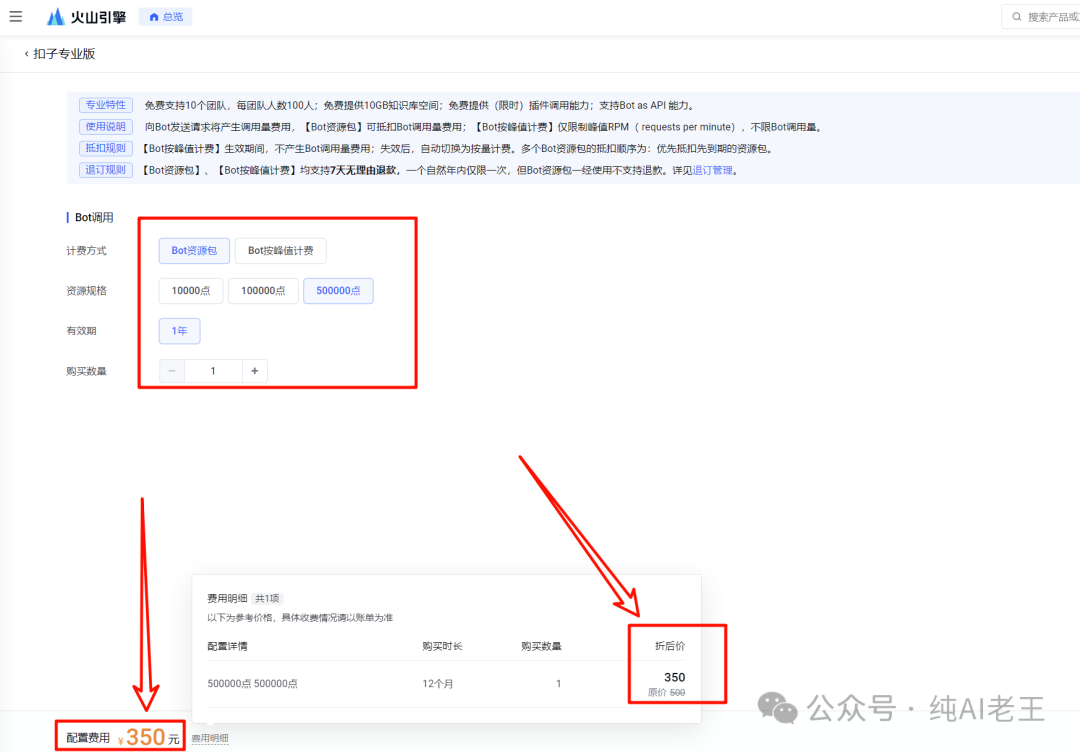Click the 原价 500 original price text
This screenshot has height=752, width=1080.
(666, 693)
